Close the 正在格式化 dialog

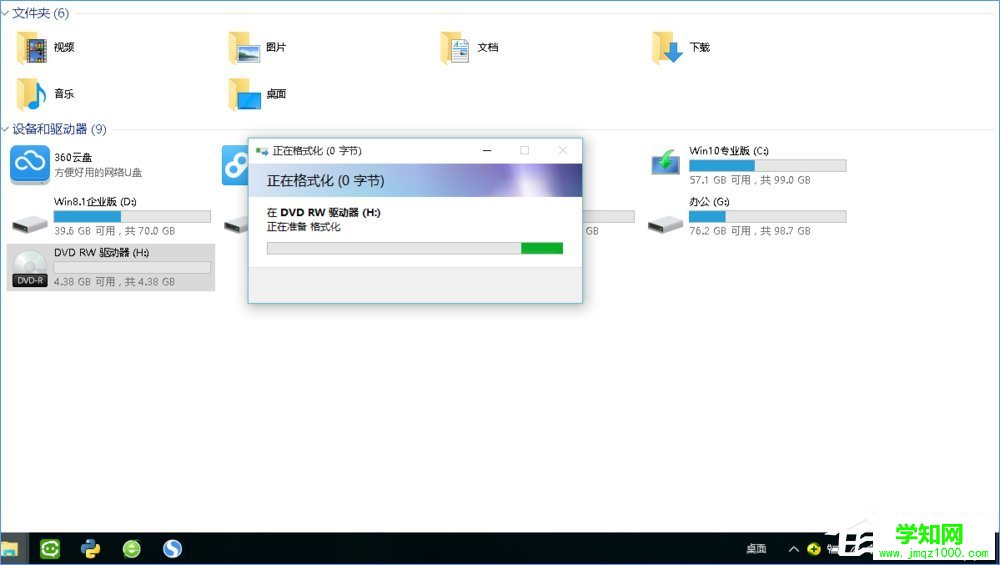click(562, 150)
